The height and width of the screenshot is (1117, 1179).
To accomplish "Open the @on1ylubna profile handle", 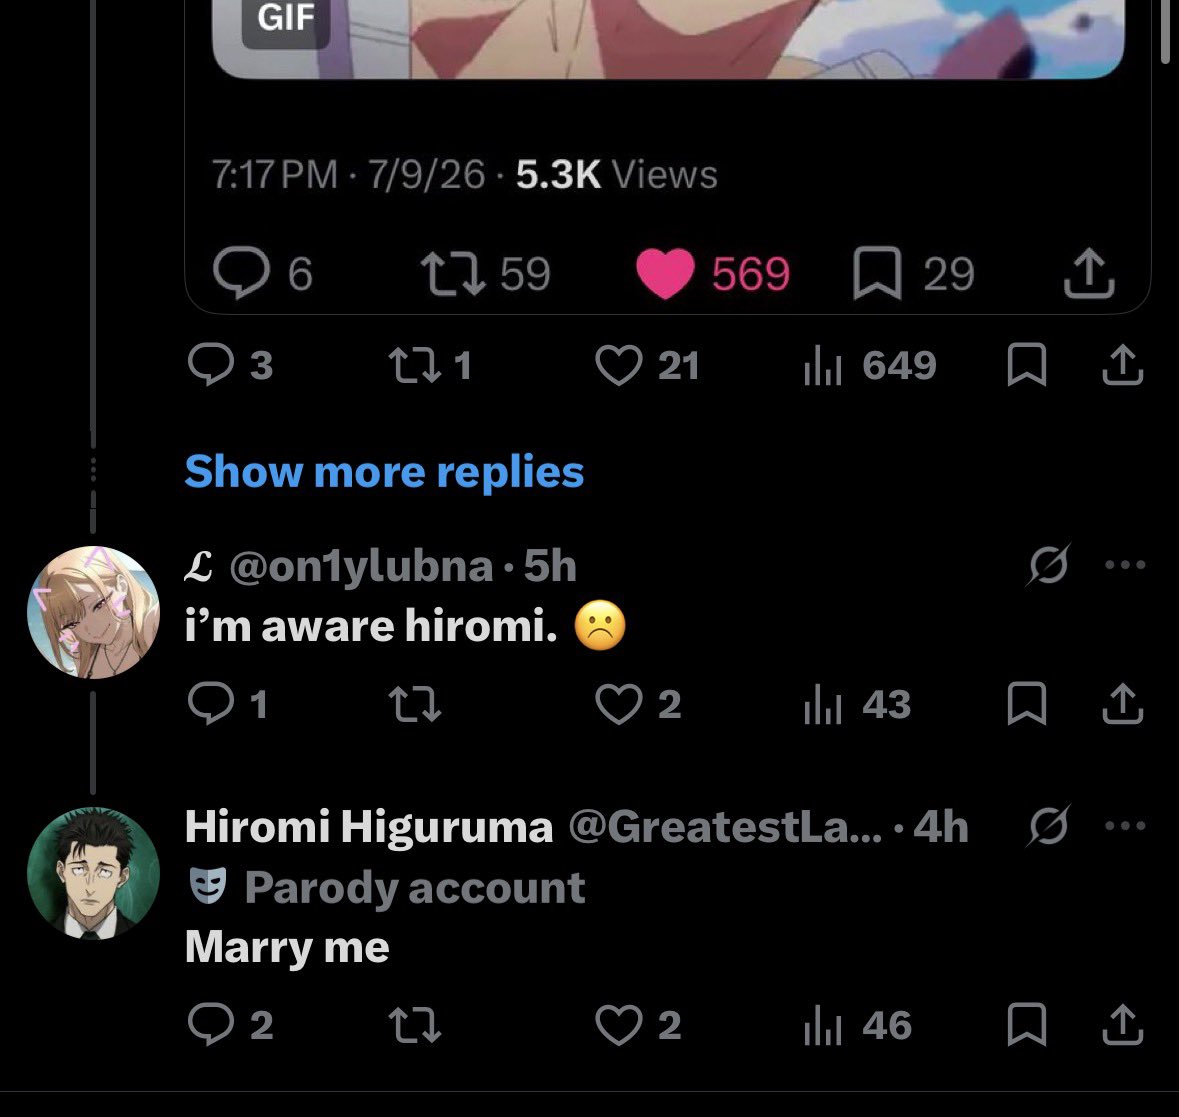I will (x=361, y=565).
